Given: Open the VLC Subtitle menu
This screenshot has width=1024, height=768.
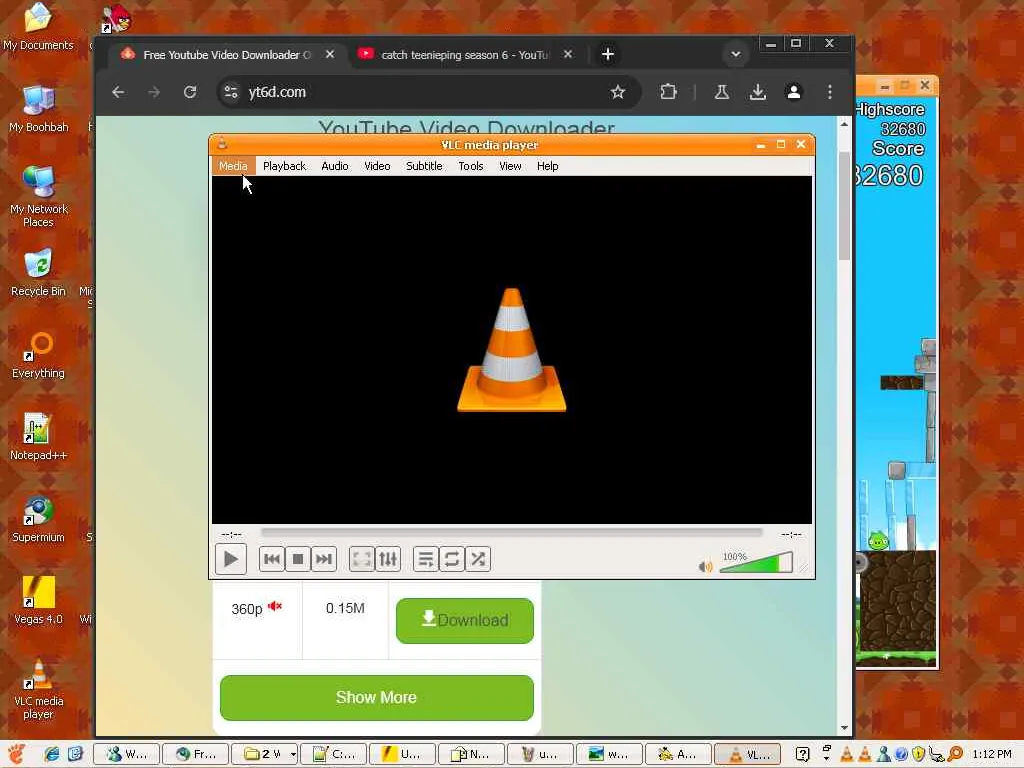Looking at the screenshot, I should pyautogui.click(x=424, y=166).
